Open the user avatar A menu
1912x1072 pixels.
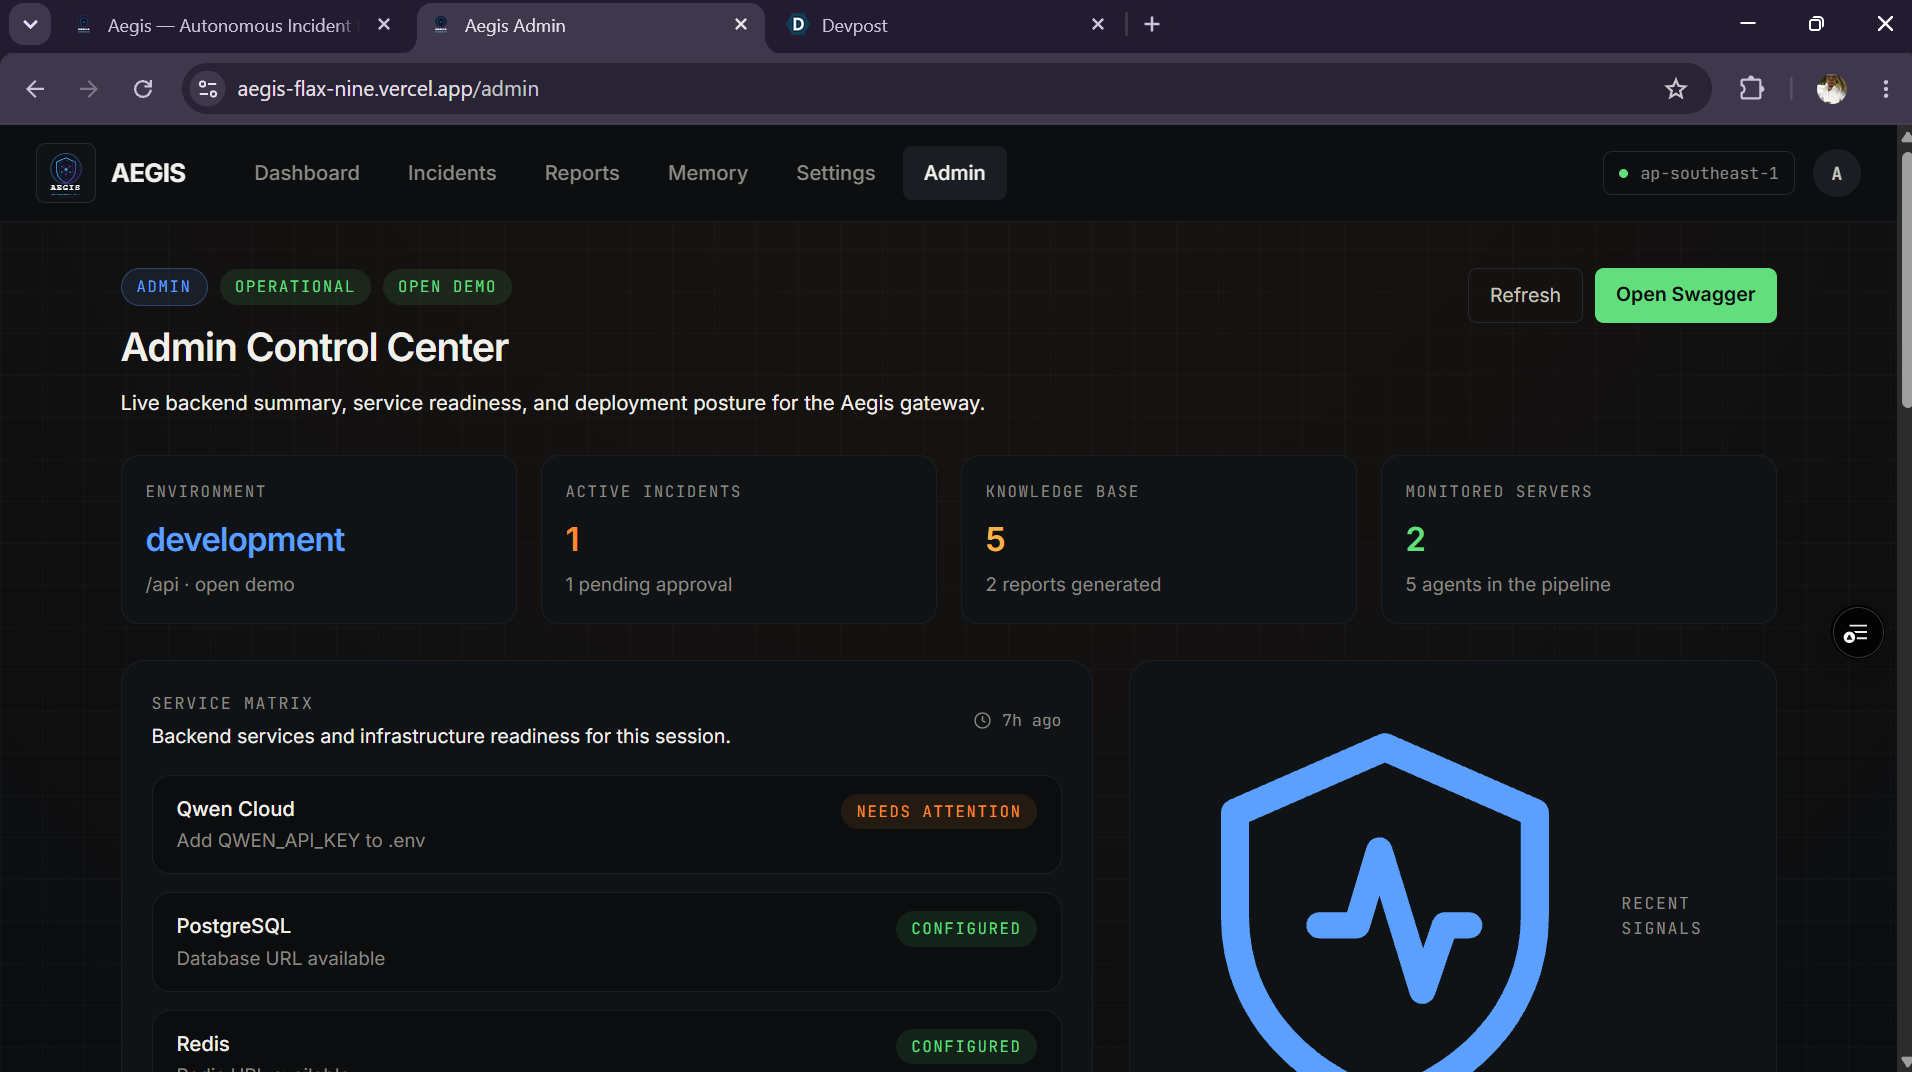tap(1836, 173)
